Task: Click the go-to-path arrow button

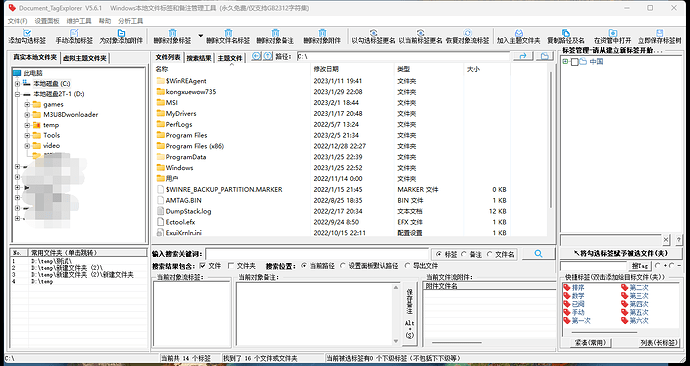Action: [523, 56]
